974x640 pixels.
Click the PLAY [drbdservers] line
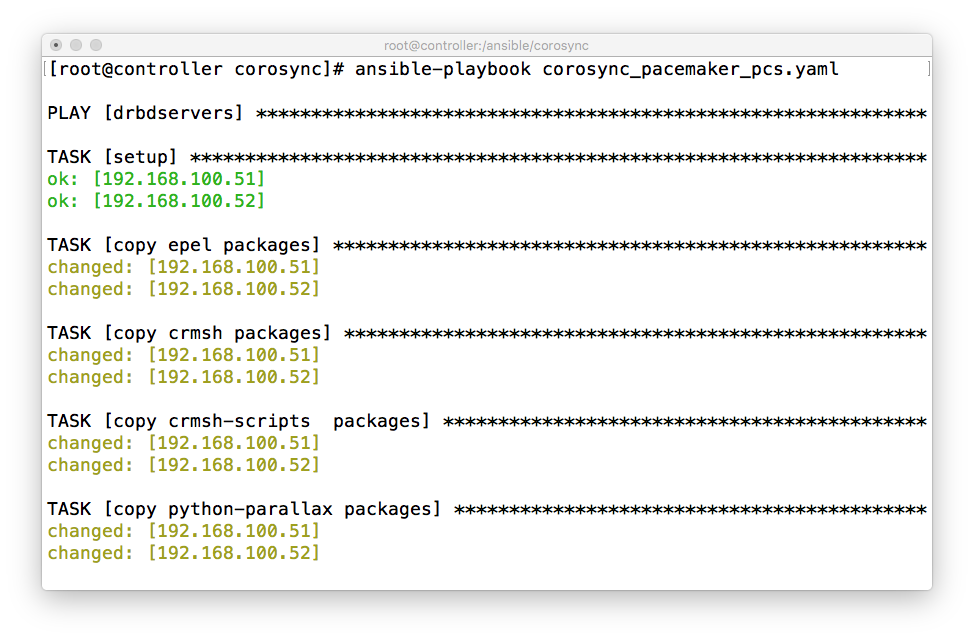point(487,113)
